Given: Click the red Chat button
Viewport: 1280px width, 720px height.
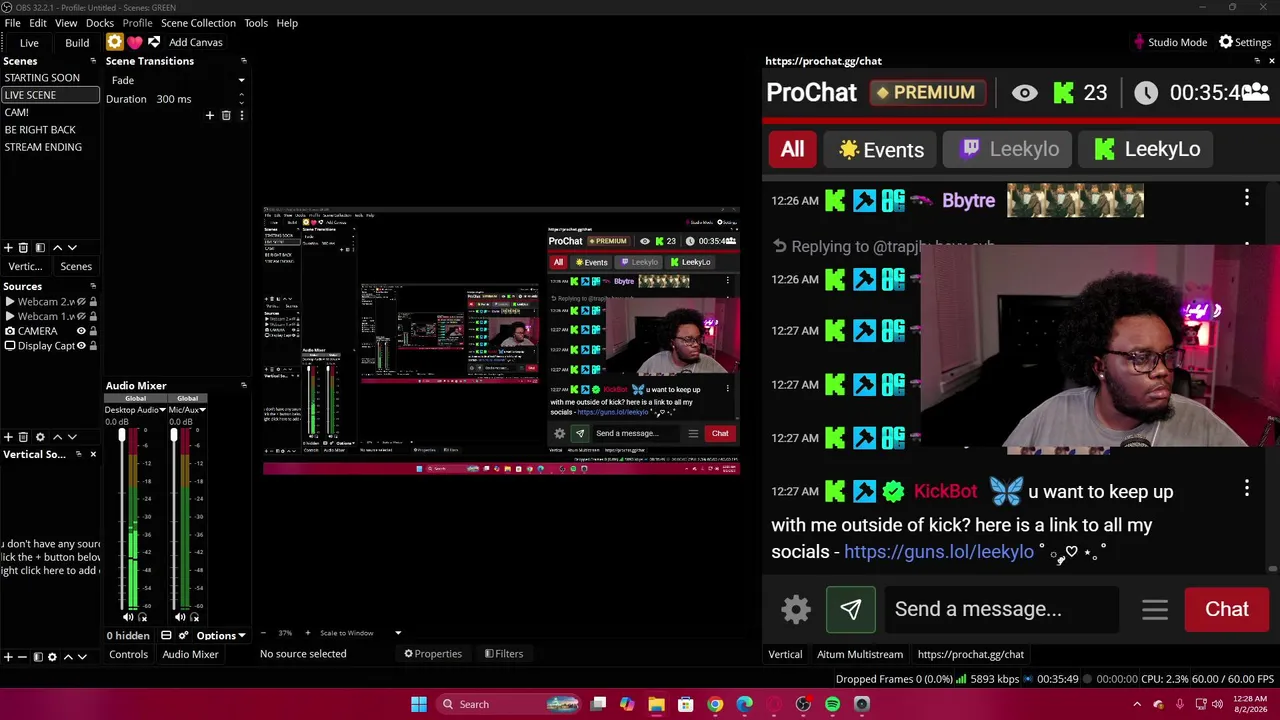Looking at the screenshot, I should 1227,609.
